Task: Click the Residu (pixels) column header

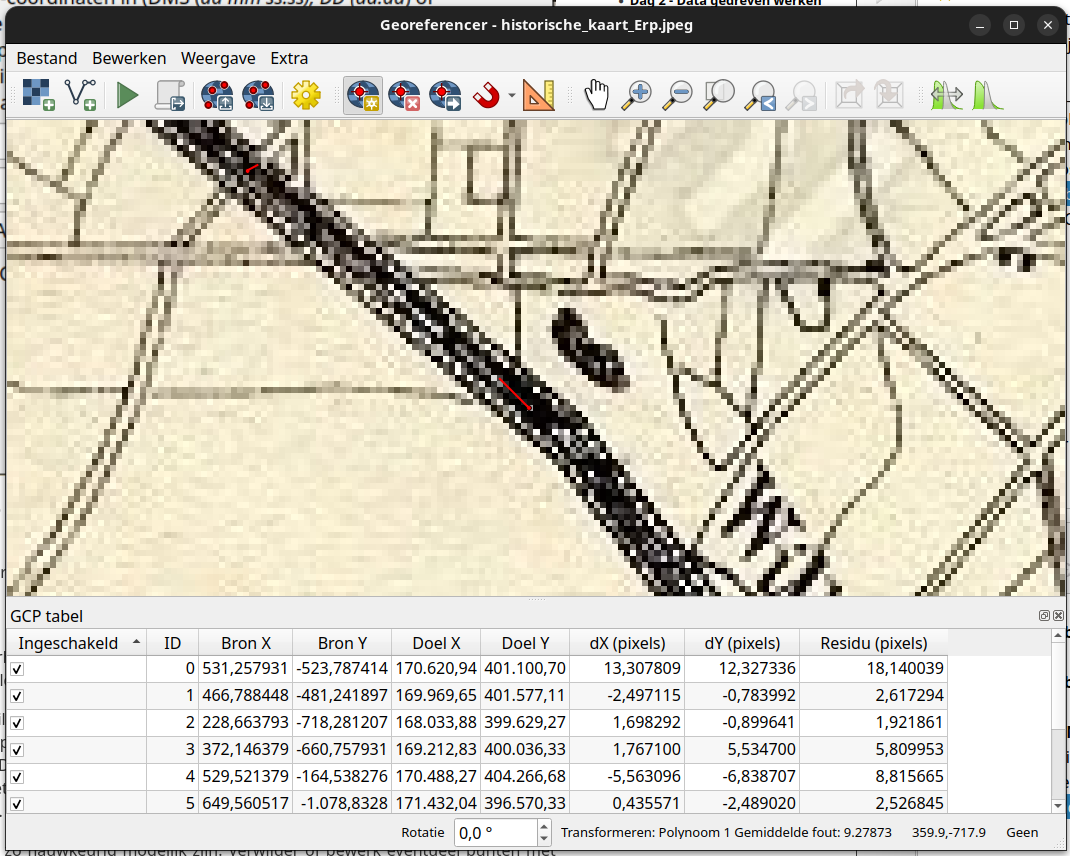Action: point(873,643)
